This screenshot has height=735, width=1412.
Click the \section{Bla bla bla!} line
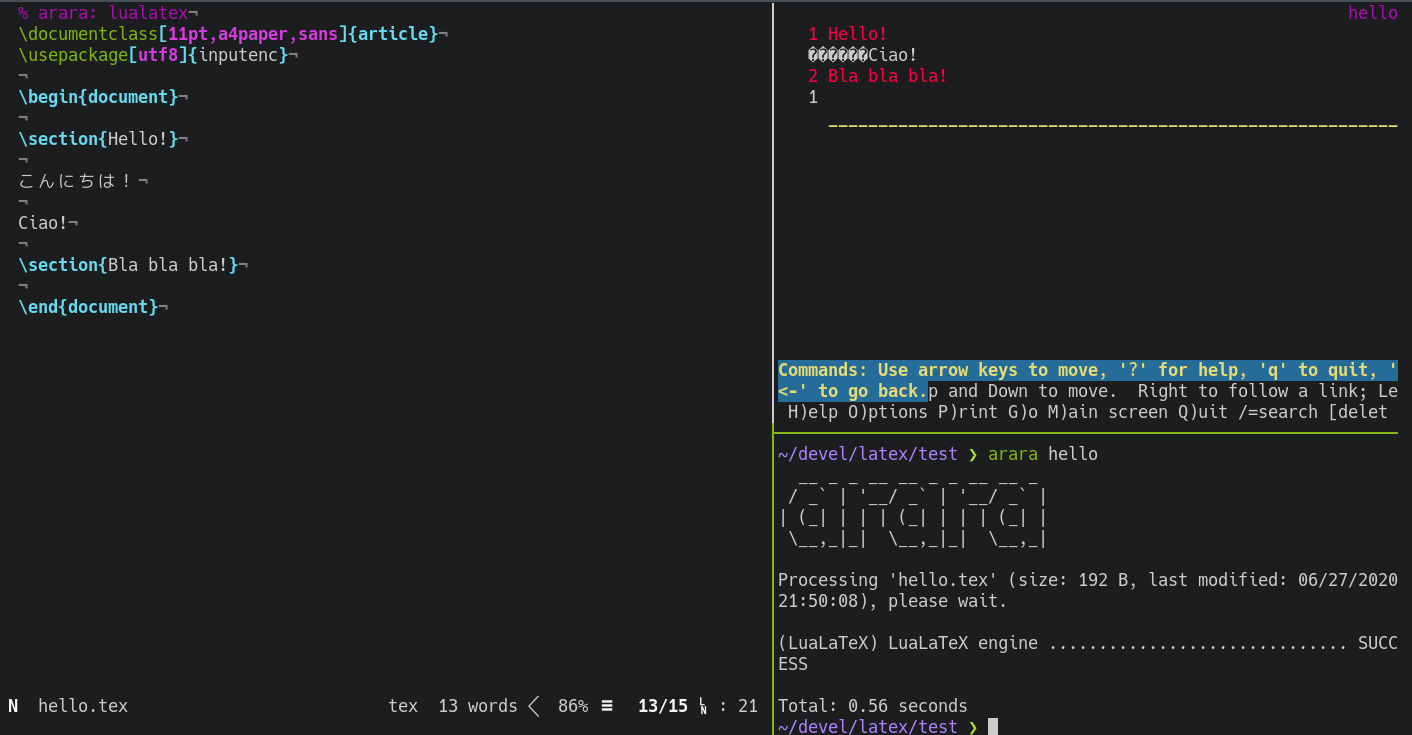[x=133, y=265]
